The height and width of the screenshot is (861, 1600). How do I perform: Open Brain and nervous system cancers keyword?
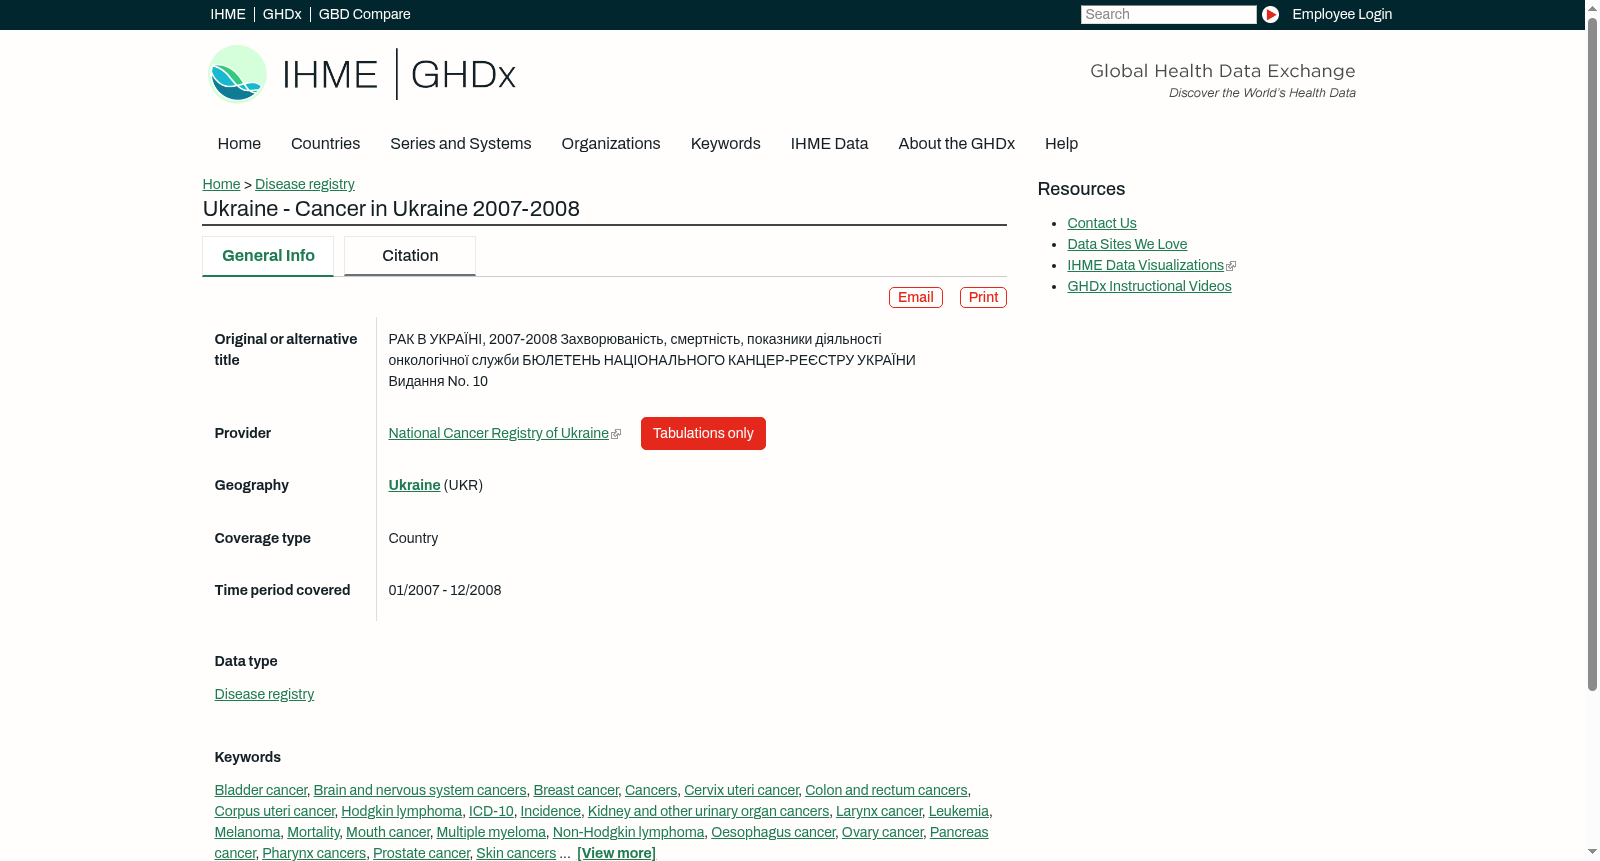pos(420,790)
